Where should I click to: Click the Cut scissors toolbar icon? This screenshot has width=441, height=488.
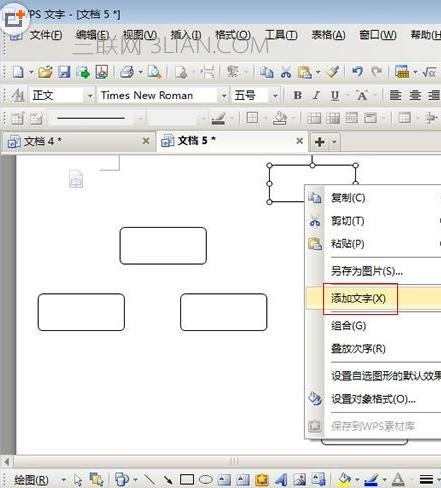[286, 72]
